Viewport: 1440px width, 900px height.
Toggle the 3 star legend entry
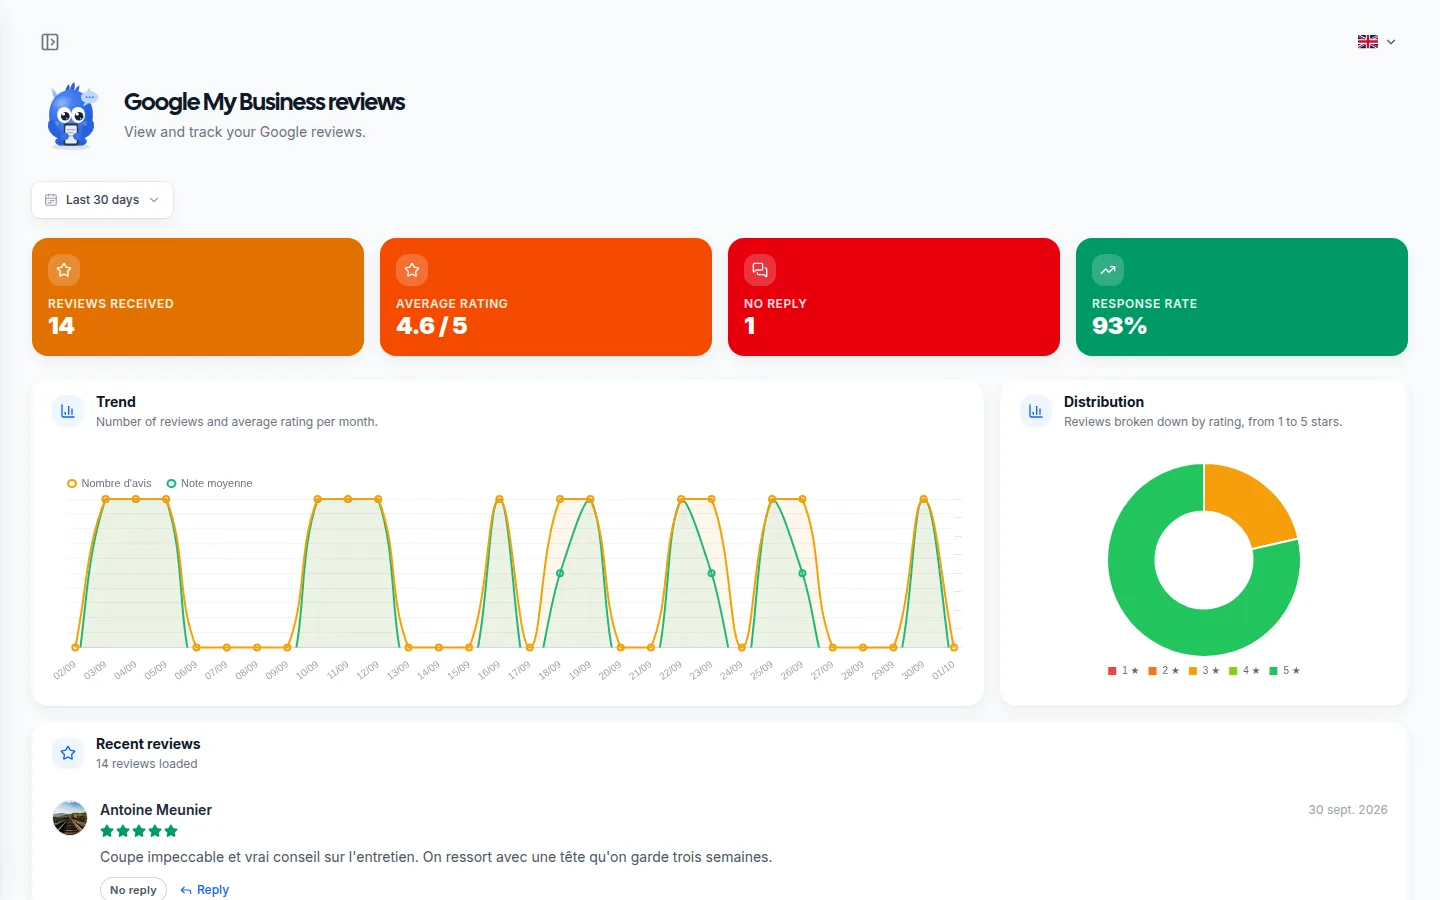(x=1204, y=671)
